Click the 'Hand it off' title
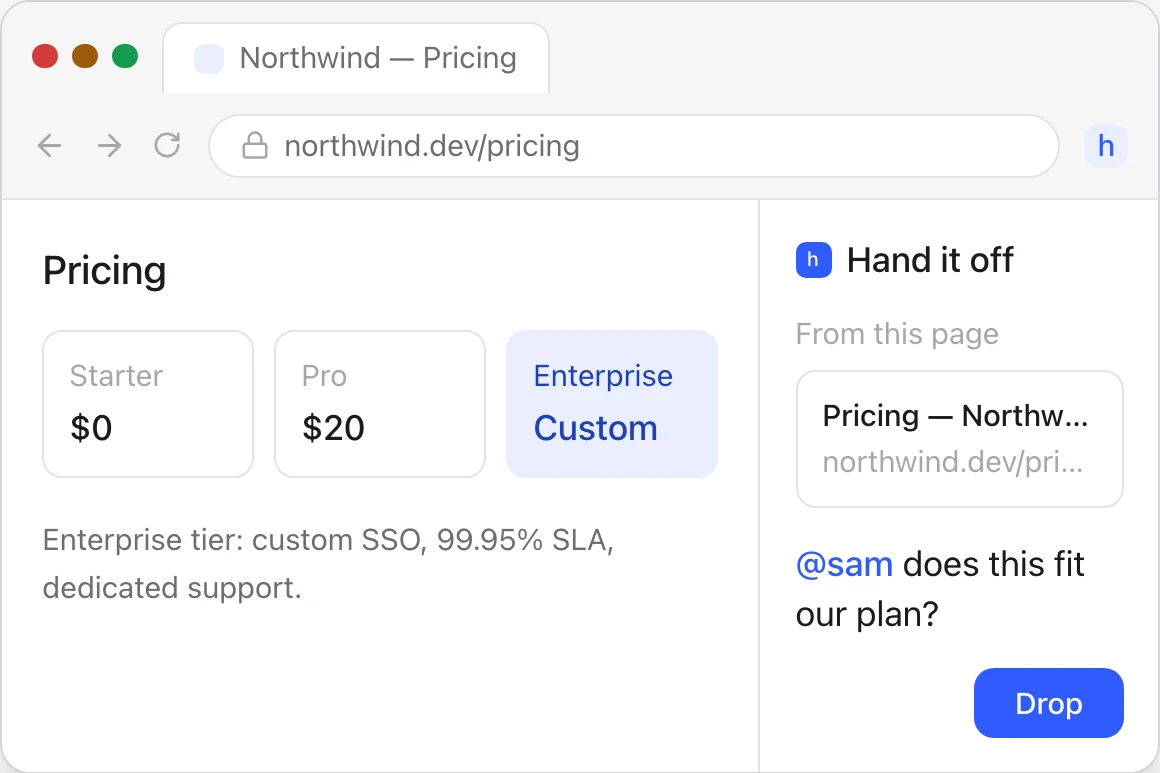 point(930,260)
